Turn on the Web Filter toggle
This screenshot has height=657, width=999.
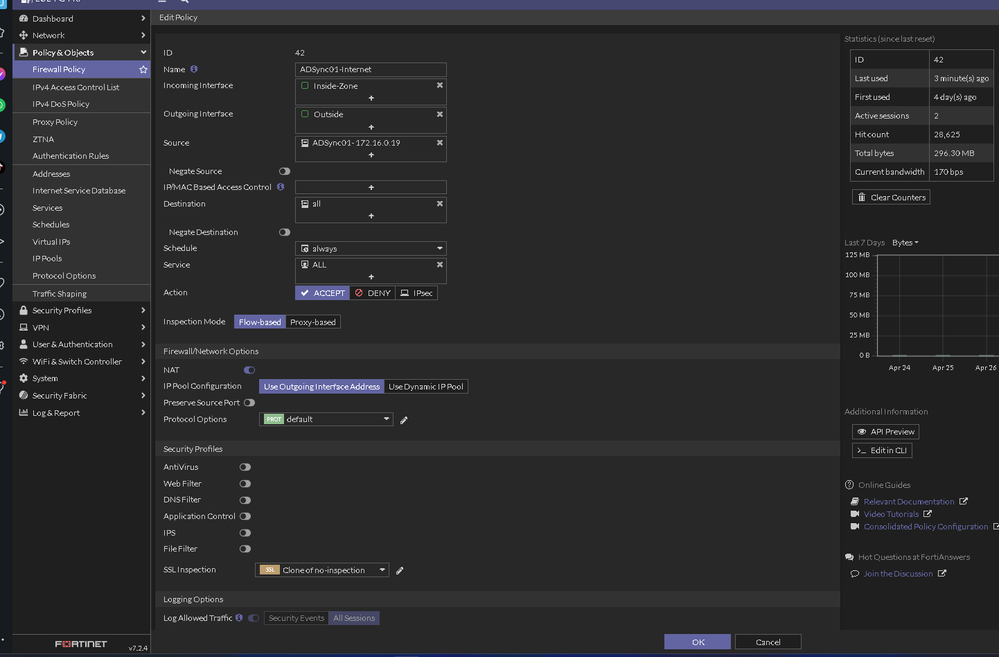pyautogui.click(x=245, y=484)
